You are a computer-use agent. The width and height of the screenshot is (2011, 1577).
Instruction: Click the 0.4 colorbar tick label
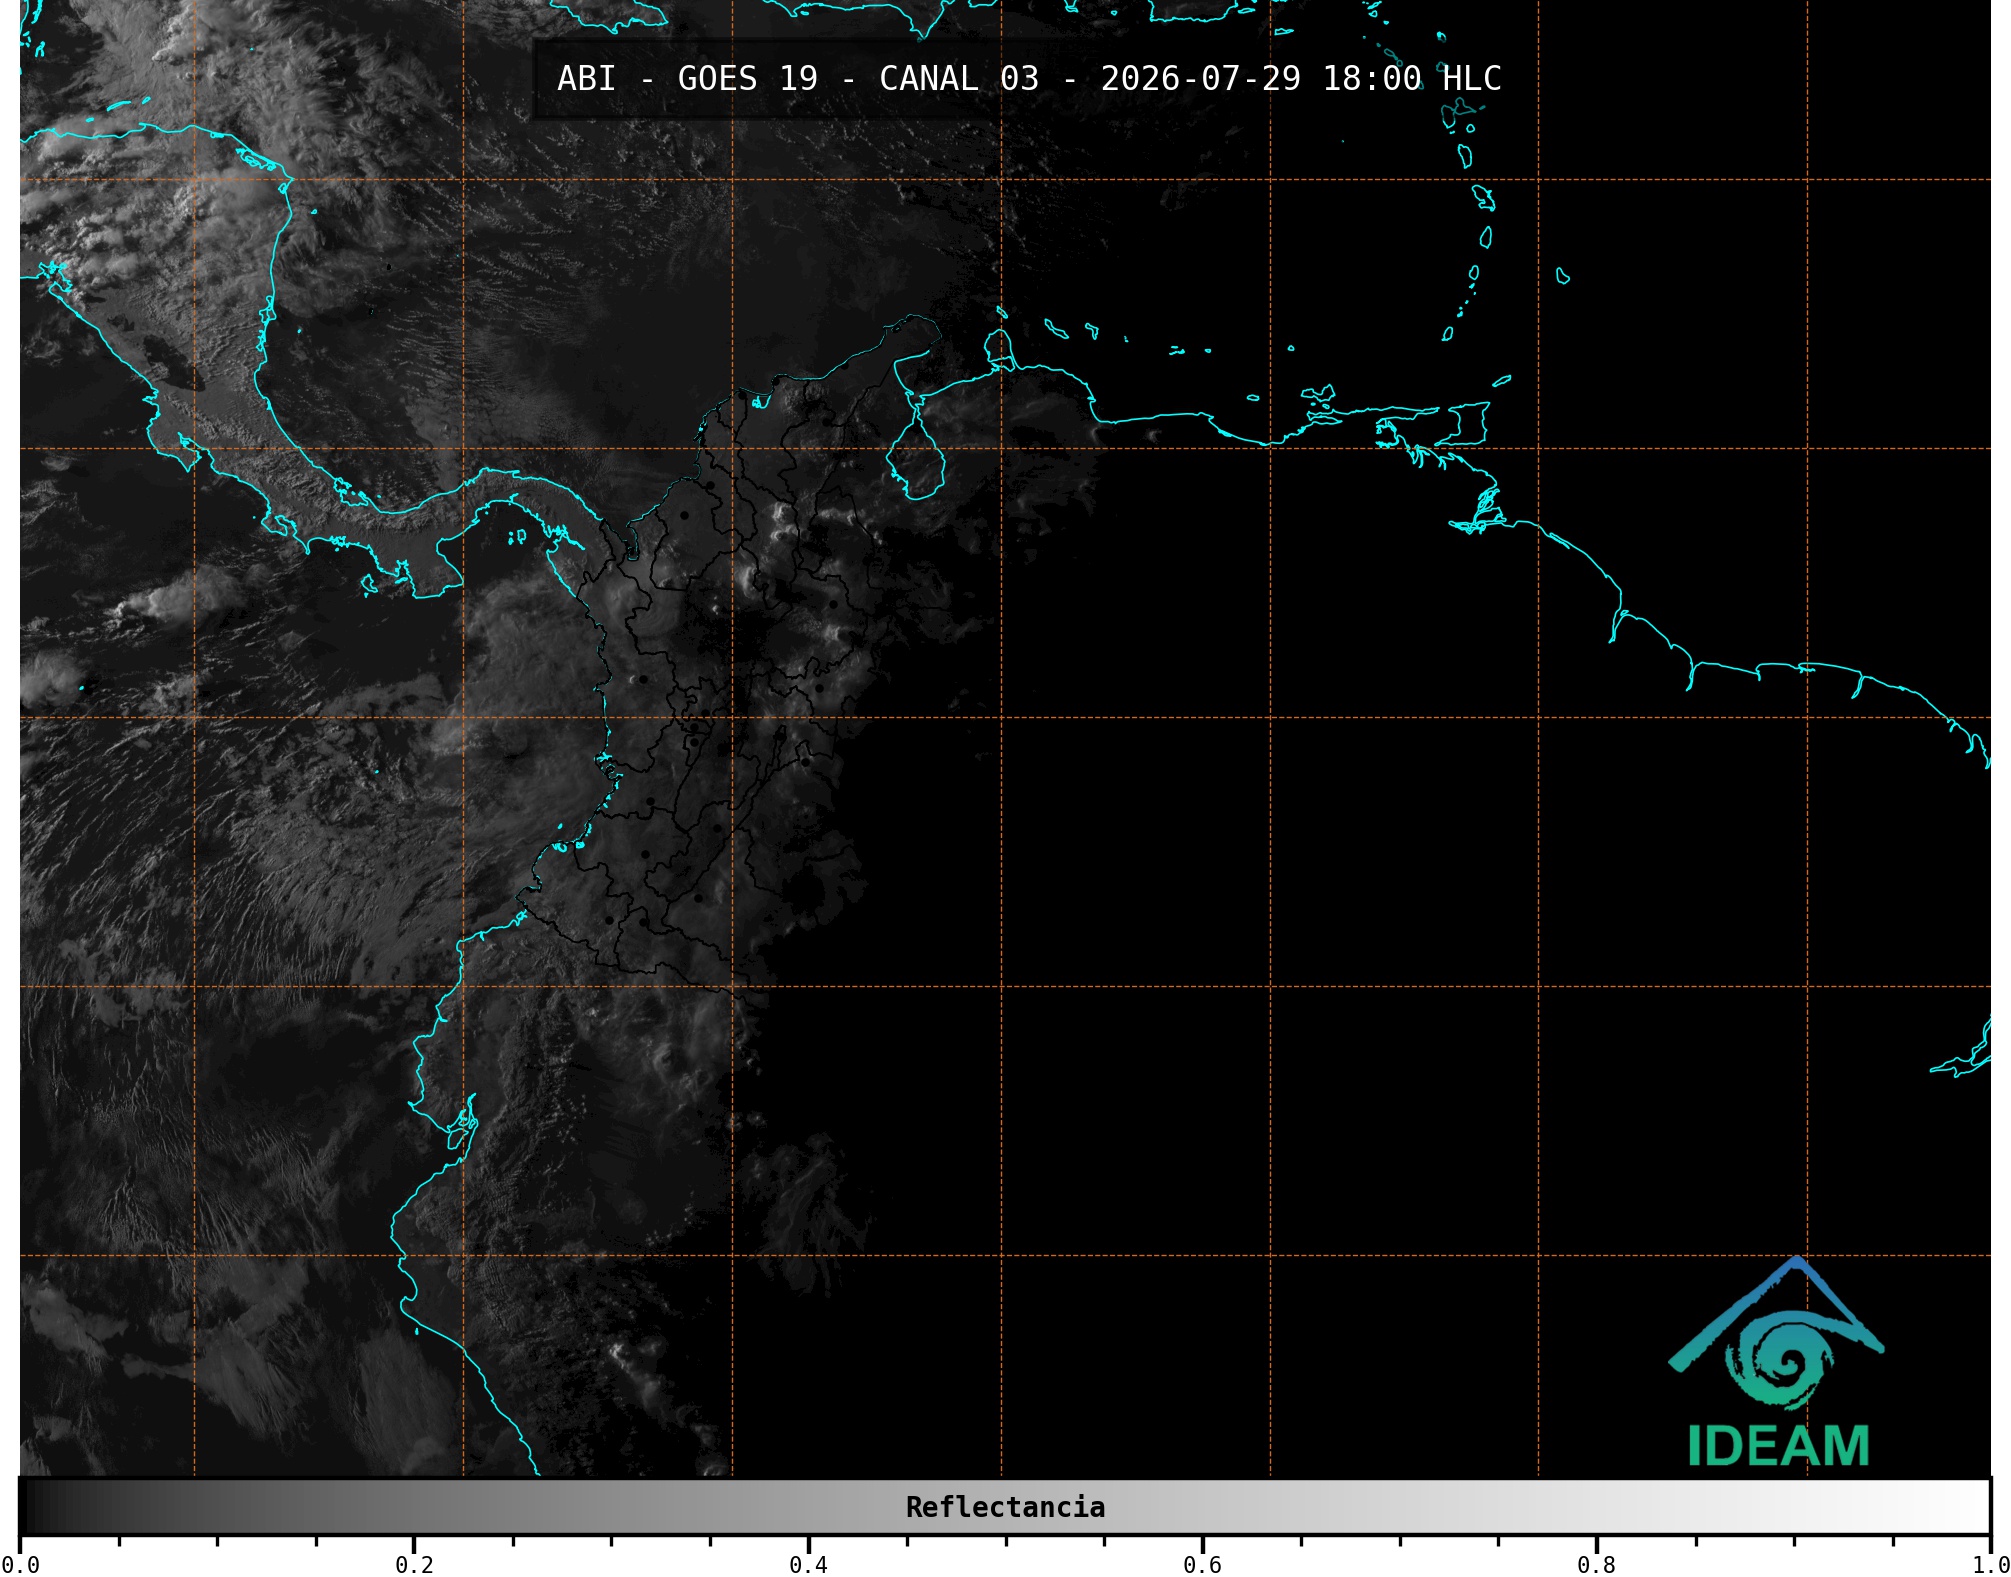[808, 1564]
